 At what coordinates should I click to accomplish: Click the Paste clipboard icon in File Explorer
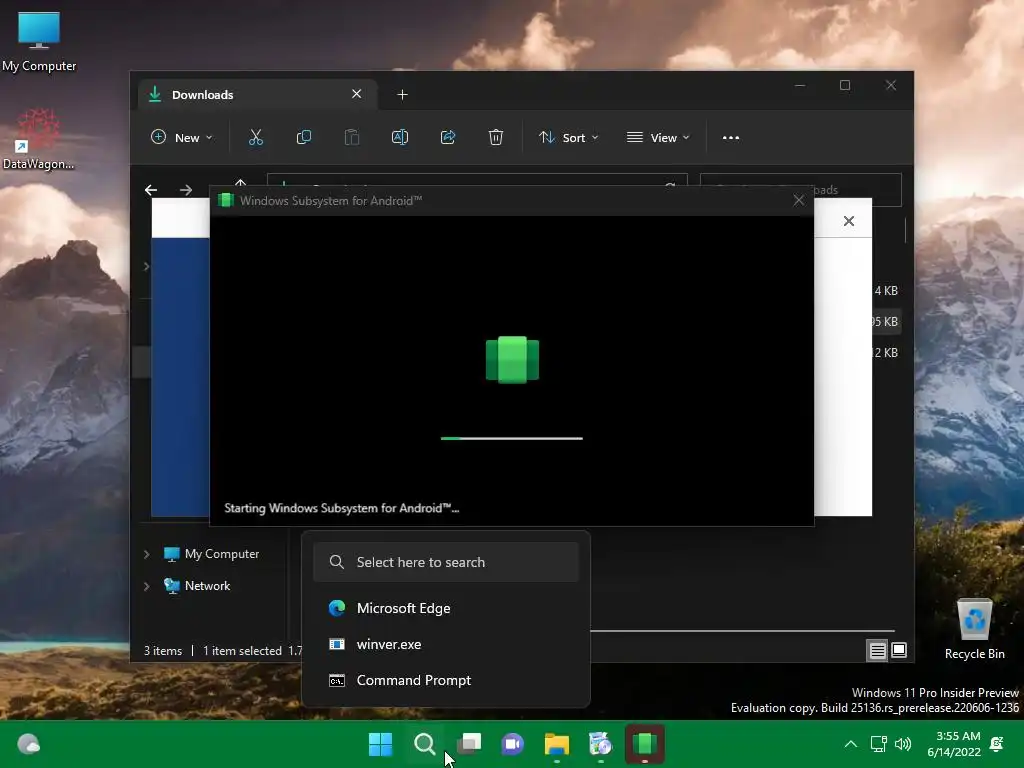click(352, 137)
